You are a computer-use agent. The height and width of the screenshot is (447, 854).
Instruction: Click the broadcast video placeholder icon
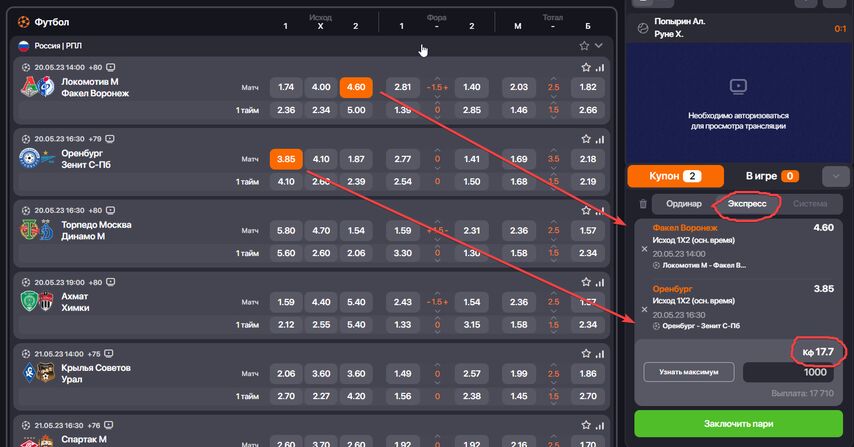[x=738, y=86]
